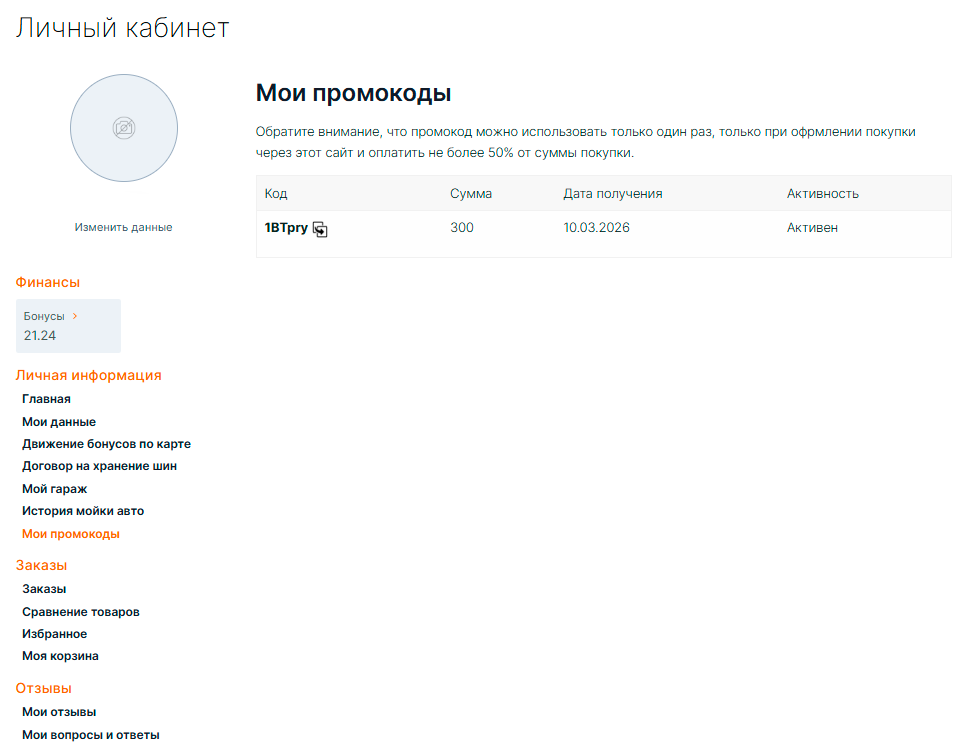The image size is (961, 753).
Task: Open Мой гараж page
Action: tap(54, 489)
